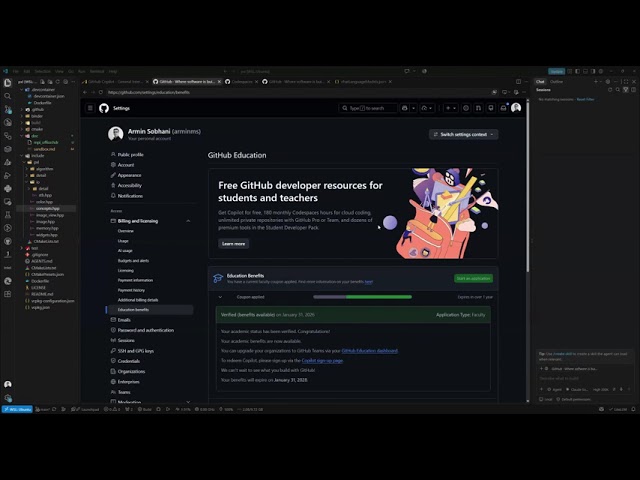The image size is (640, 480).
Task: Refresh the chat Sessions list
Action: coord(610,89)
